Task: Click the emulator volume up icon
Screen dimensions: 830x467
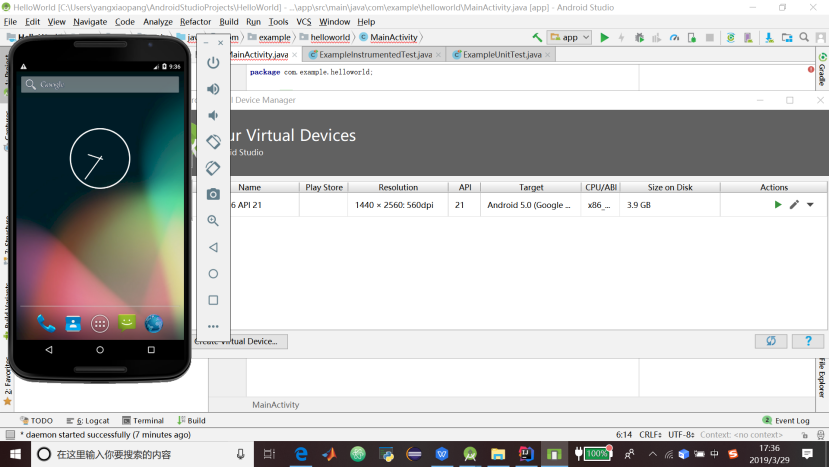Action: [x=213, y=89]
